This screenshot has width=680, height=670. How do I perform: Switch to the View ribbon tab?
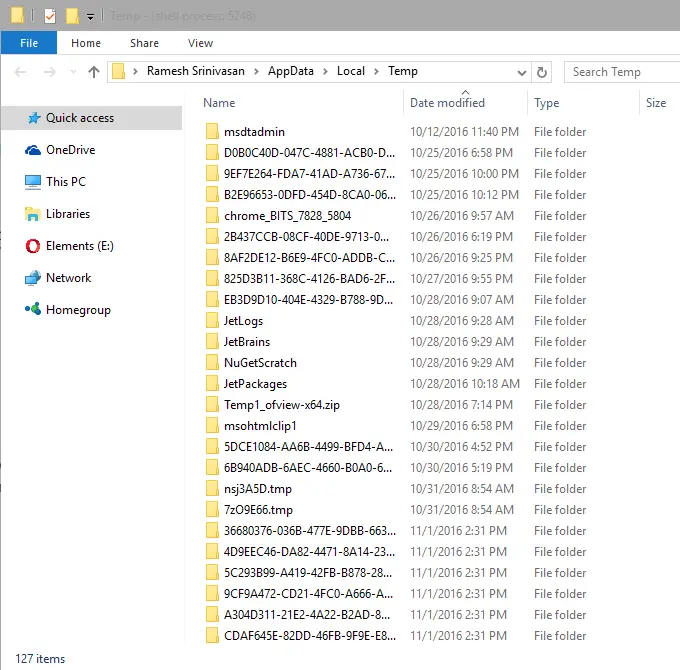(200, 43)
